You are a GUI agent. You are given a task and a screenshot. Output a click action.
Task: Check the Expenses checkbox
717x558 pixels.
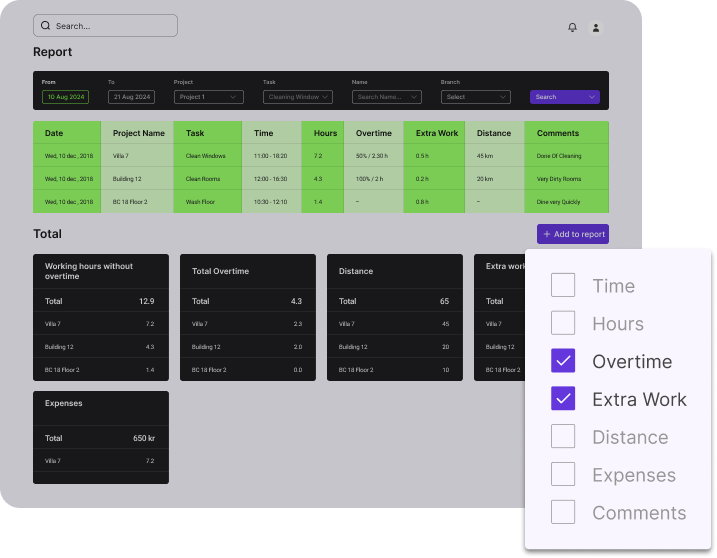(563, 475)
